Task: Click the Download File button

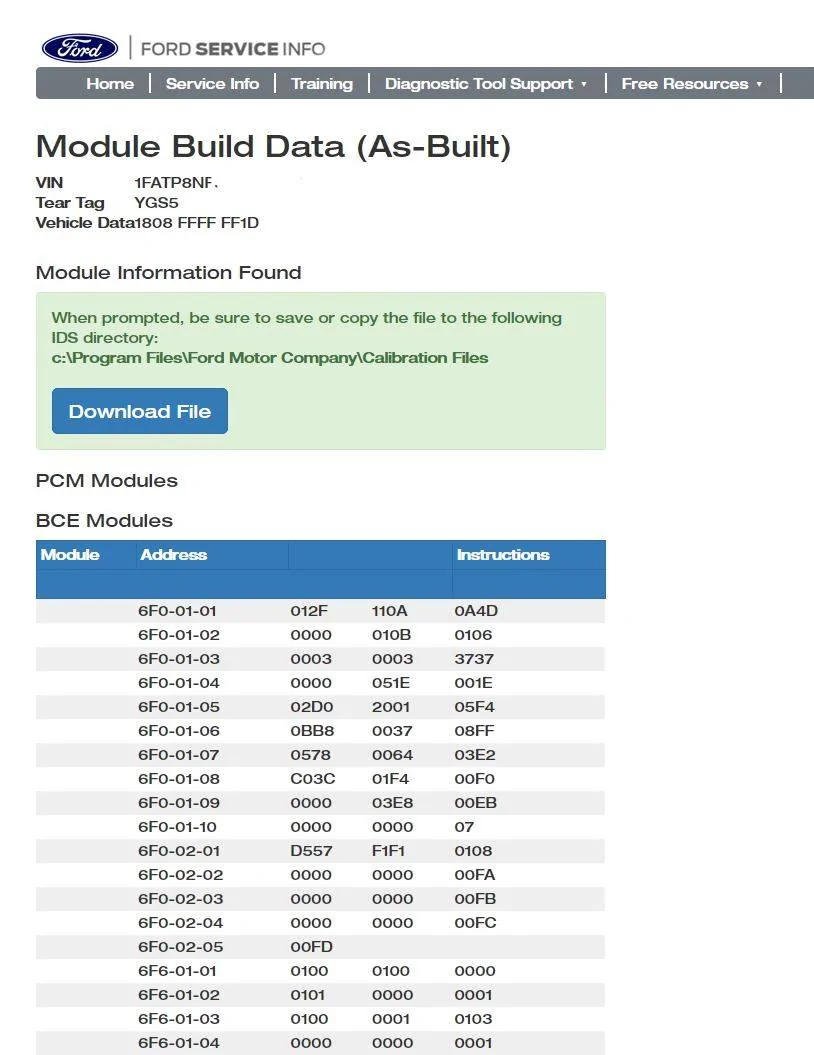Action: 140,411
